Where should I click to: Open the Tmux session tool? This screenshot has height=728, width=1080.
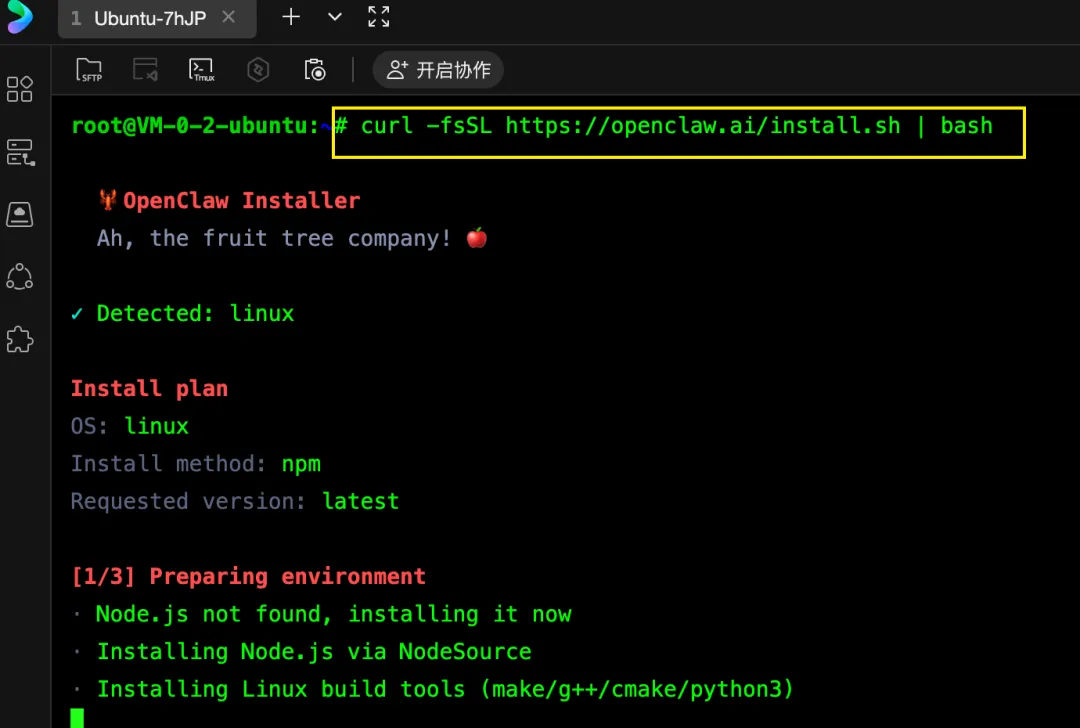(202, 70)
